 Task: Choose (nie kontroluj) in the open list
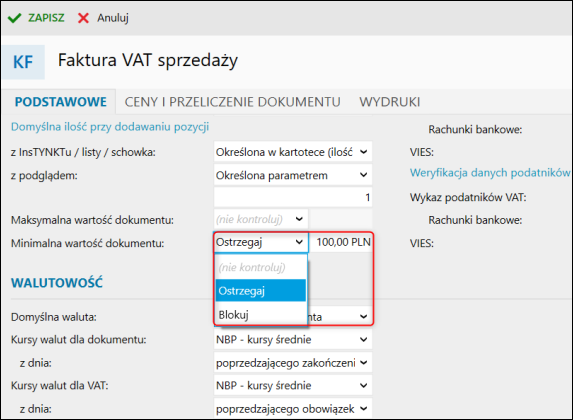point(261,268)
